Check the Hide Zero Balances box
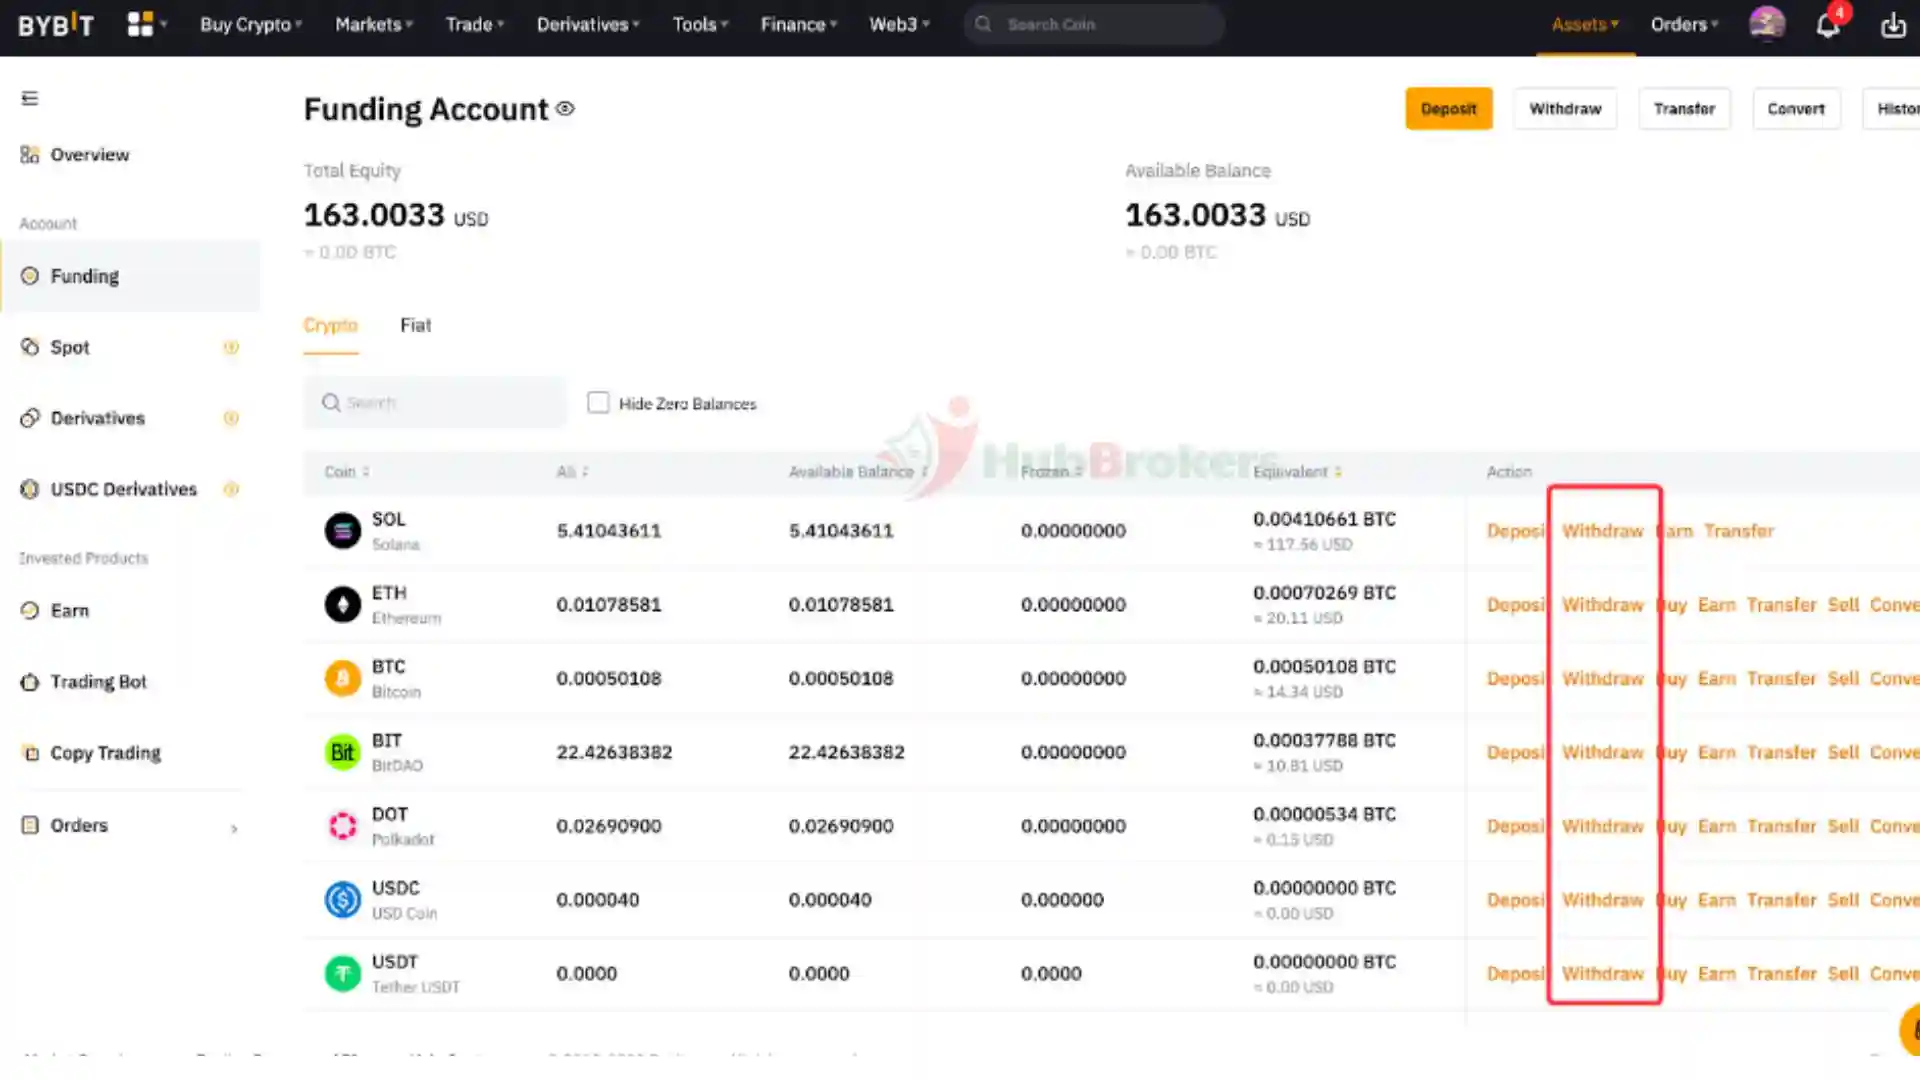The image size is (1920, 1080). coord(598,403)
